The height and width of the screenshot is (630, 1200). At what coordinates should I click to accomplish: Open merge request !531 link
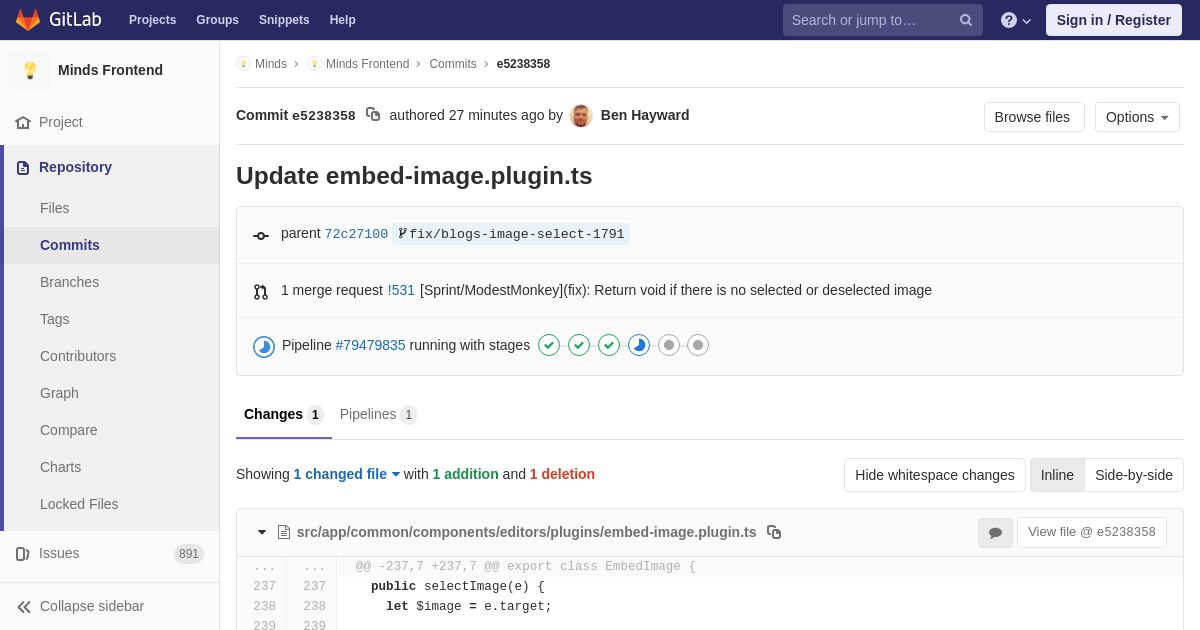point(401,290)
